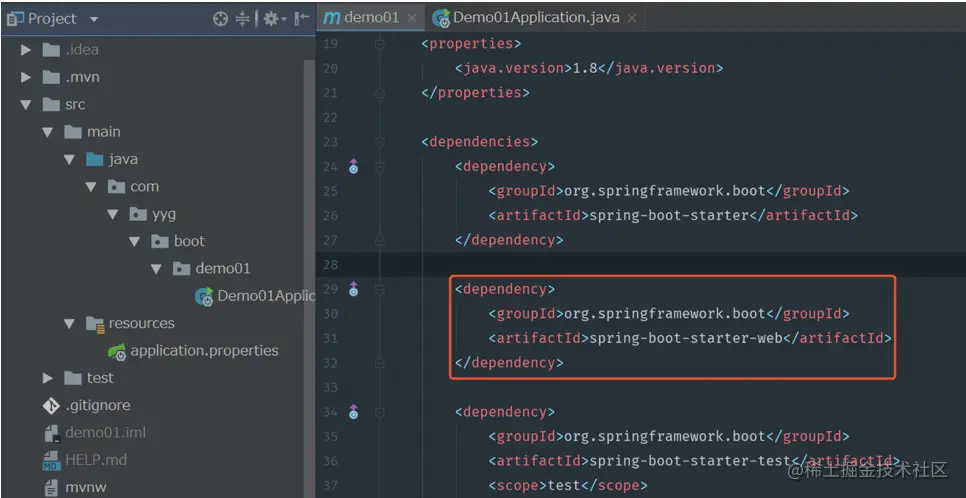Click the class icon on Demo01Application.java tab
966x498 pixels.
441,19
